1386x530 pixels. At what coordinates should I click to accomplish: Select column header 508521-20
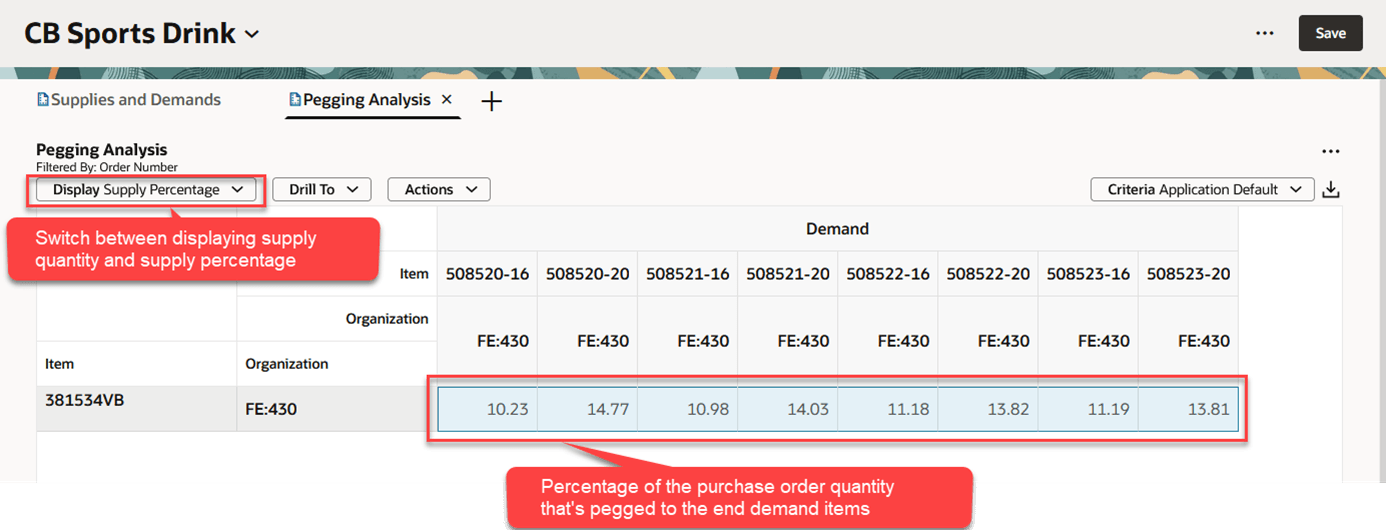(787, 273)
